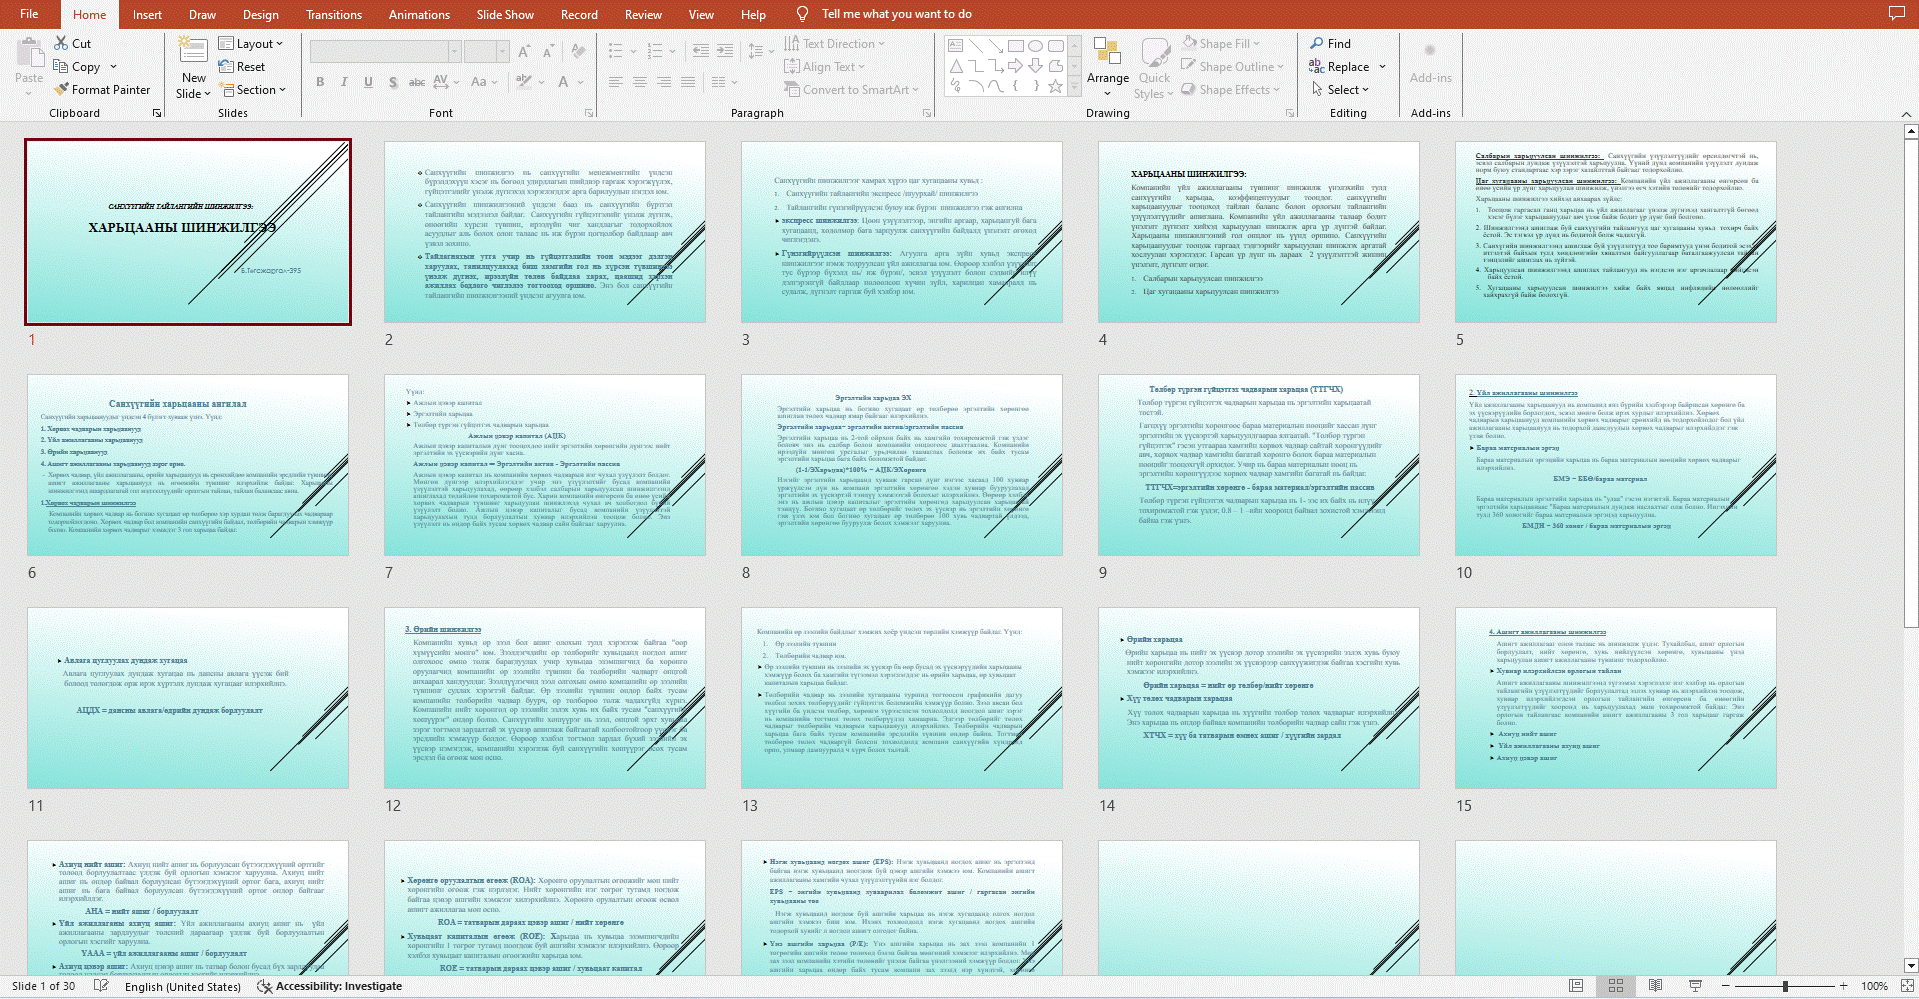
Task: Collapse the ribbon with the chevron
Action: pyautogui.click(x=1906, y=114)
